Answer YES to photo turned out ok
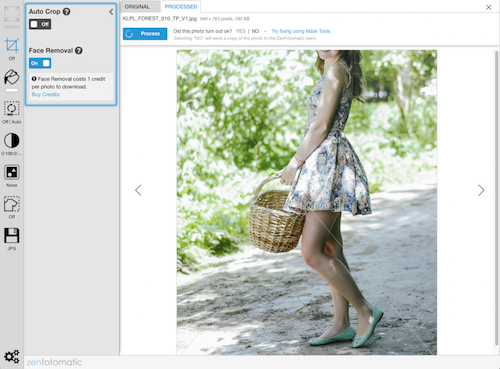 coord(240,31)
